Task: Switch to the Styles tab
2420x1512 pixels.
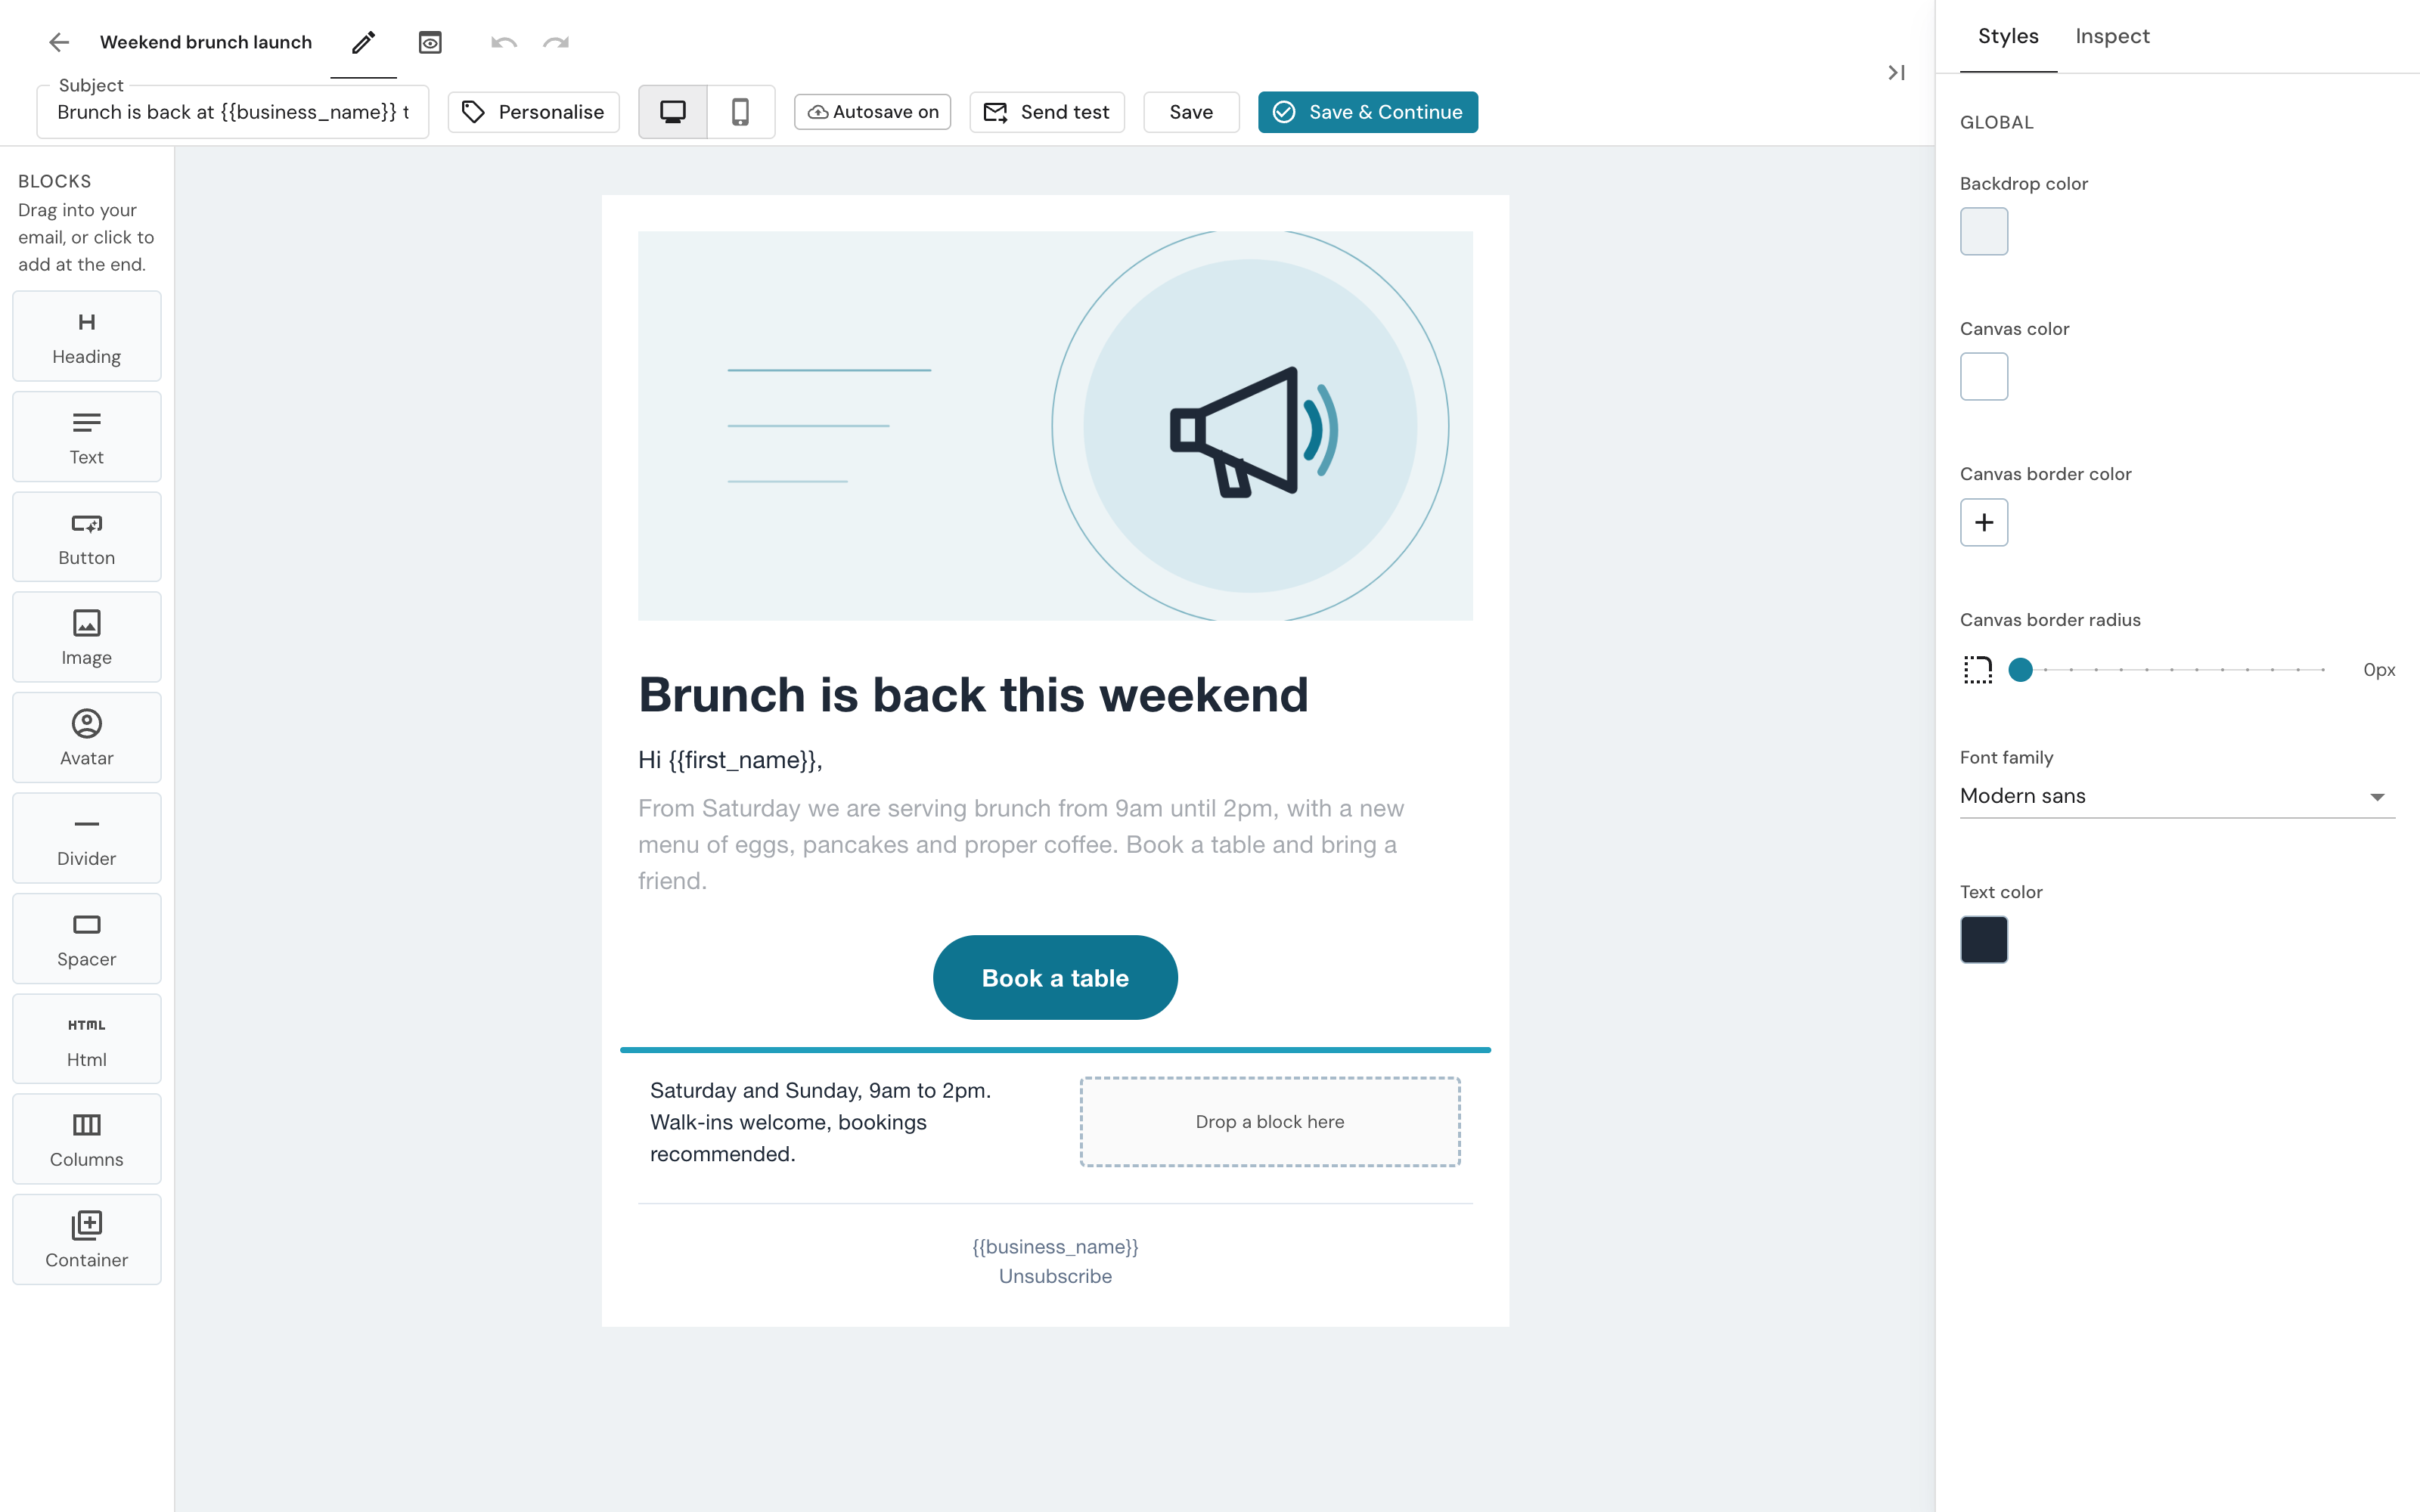Action: click(x=2008, y=36)
